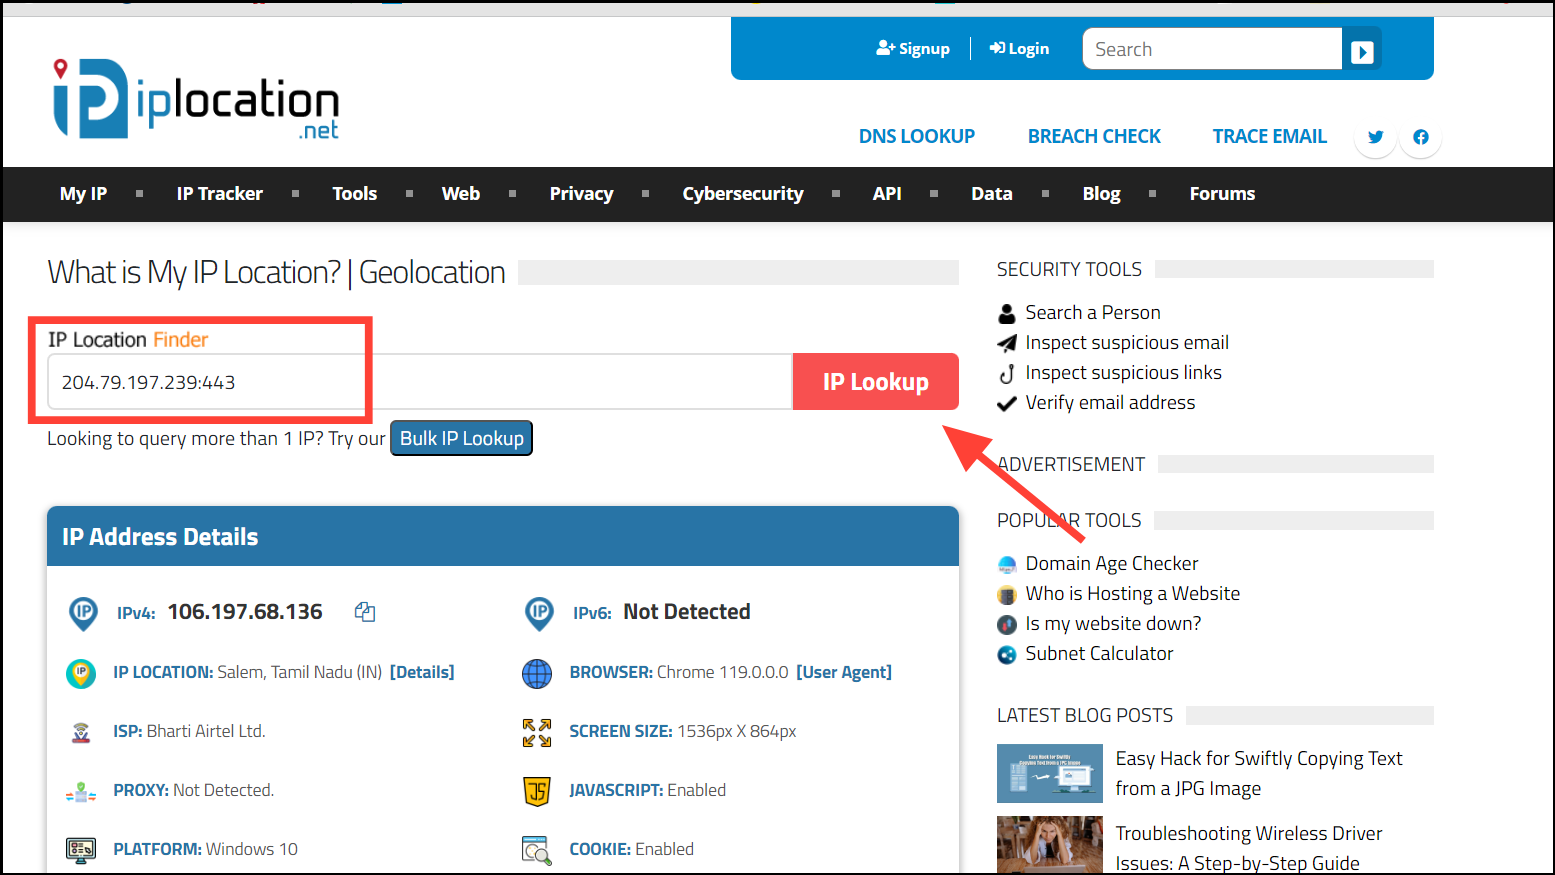
Task: Open Domain Age Checker link
Action: tap(1111, 564)
